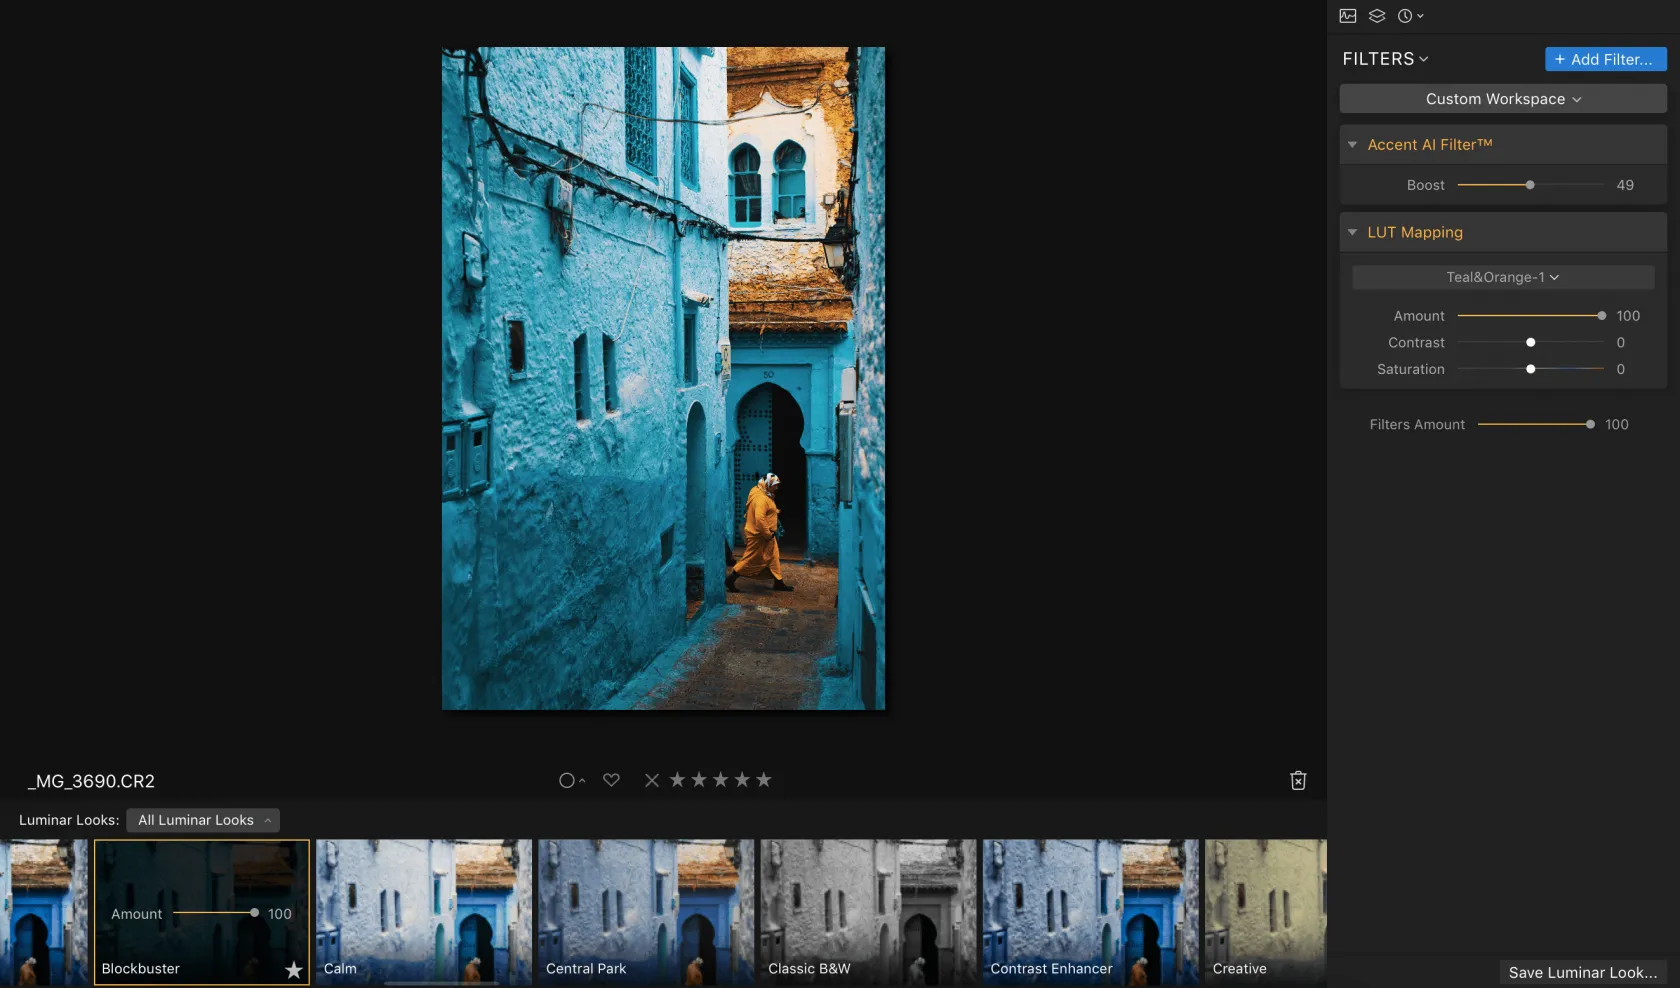Collapse the LUT Mapping section
The height and width of the screenshot is (988, 1680).
(x=1352, y=232)
